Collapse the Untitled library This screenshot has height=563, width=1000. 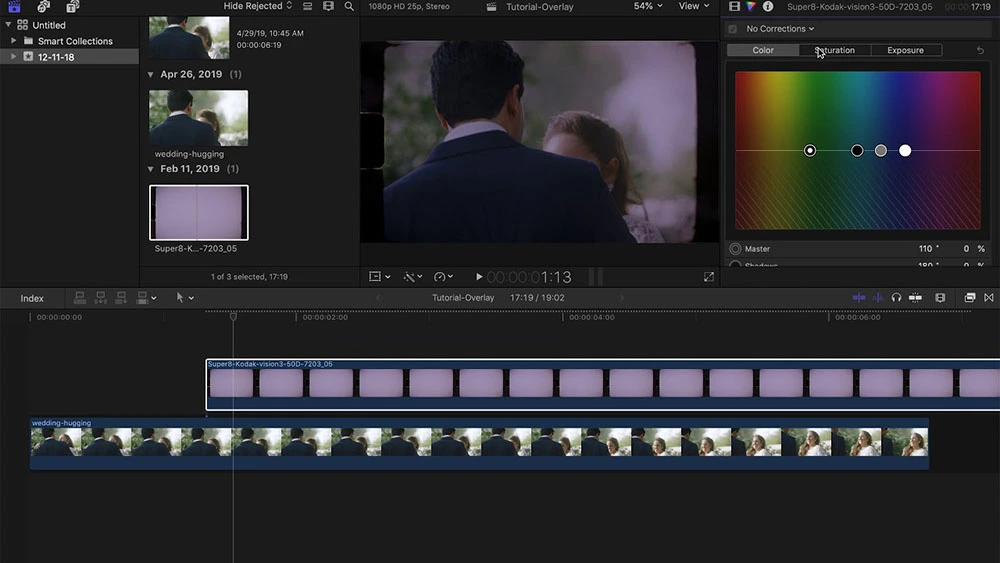8,25
